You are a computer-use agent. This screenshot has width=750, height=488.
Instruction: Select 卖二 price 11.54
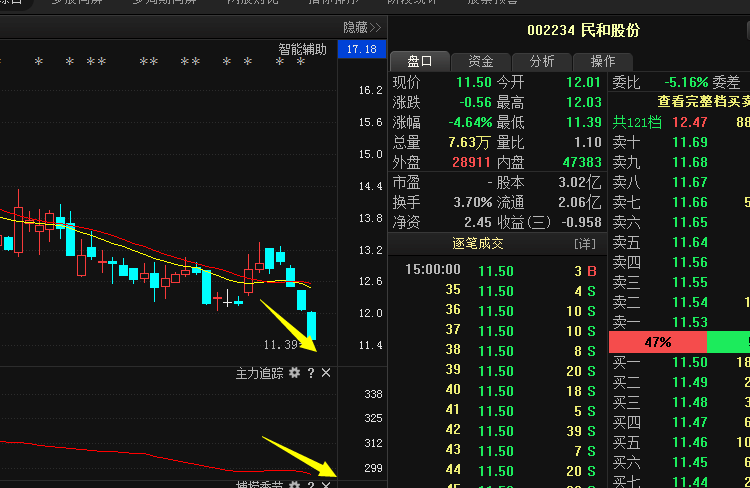click(x=690, y=302)
